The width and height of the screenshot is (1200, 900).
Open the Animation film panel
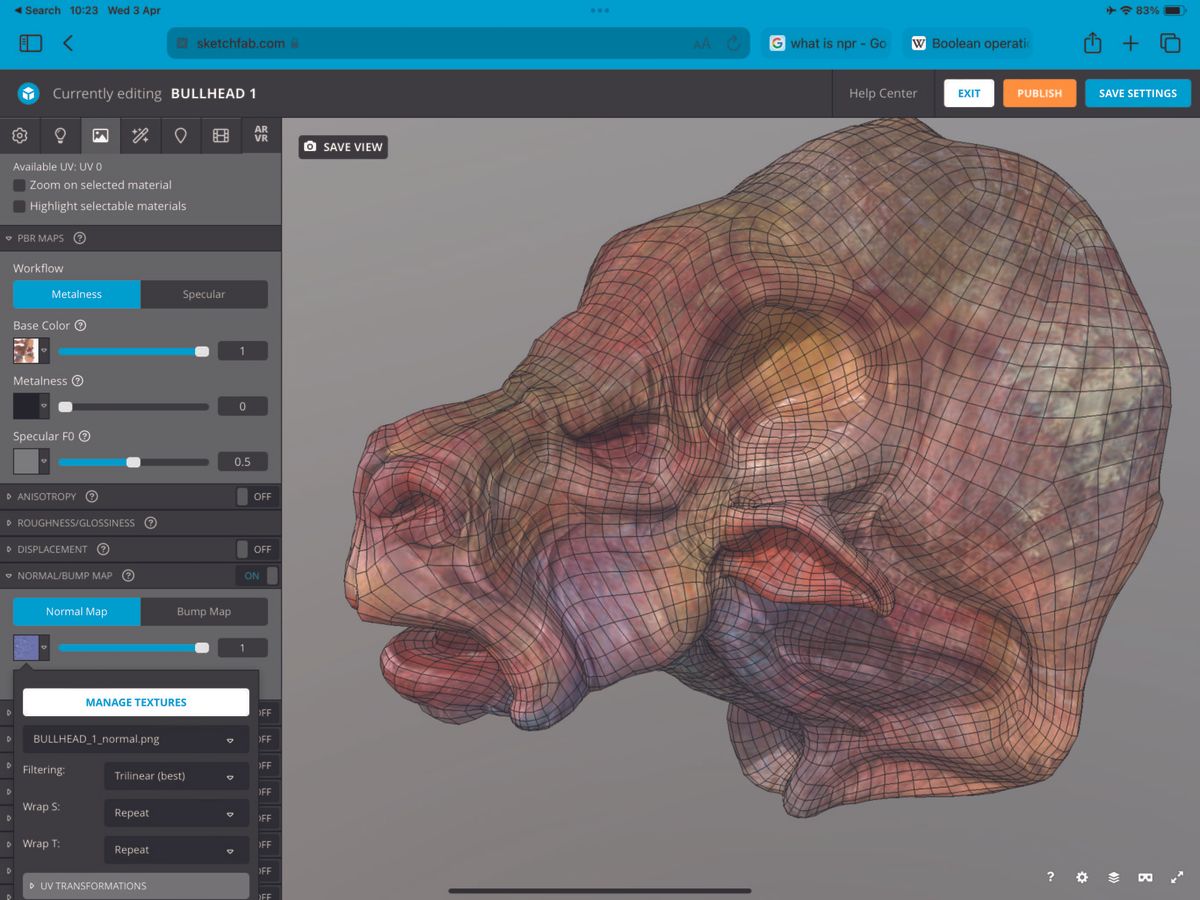tap(221, 135)
